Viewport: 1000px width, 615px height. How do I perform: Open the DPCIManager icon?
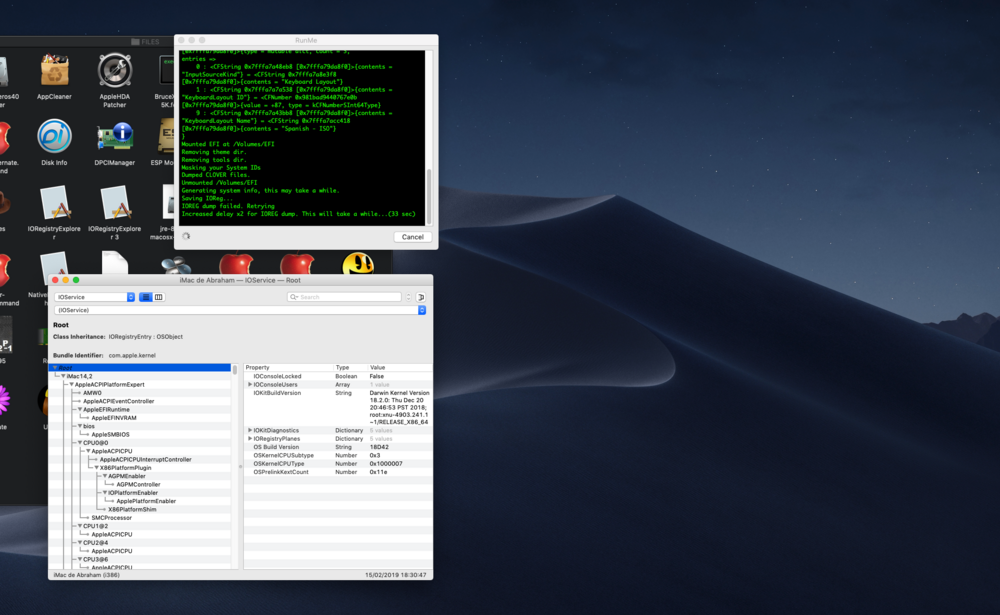point(115,137)
